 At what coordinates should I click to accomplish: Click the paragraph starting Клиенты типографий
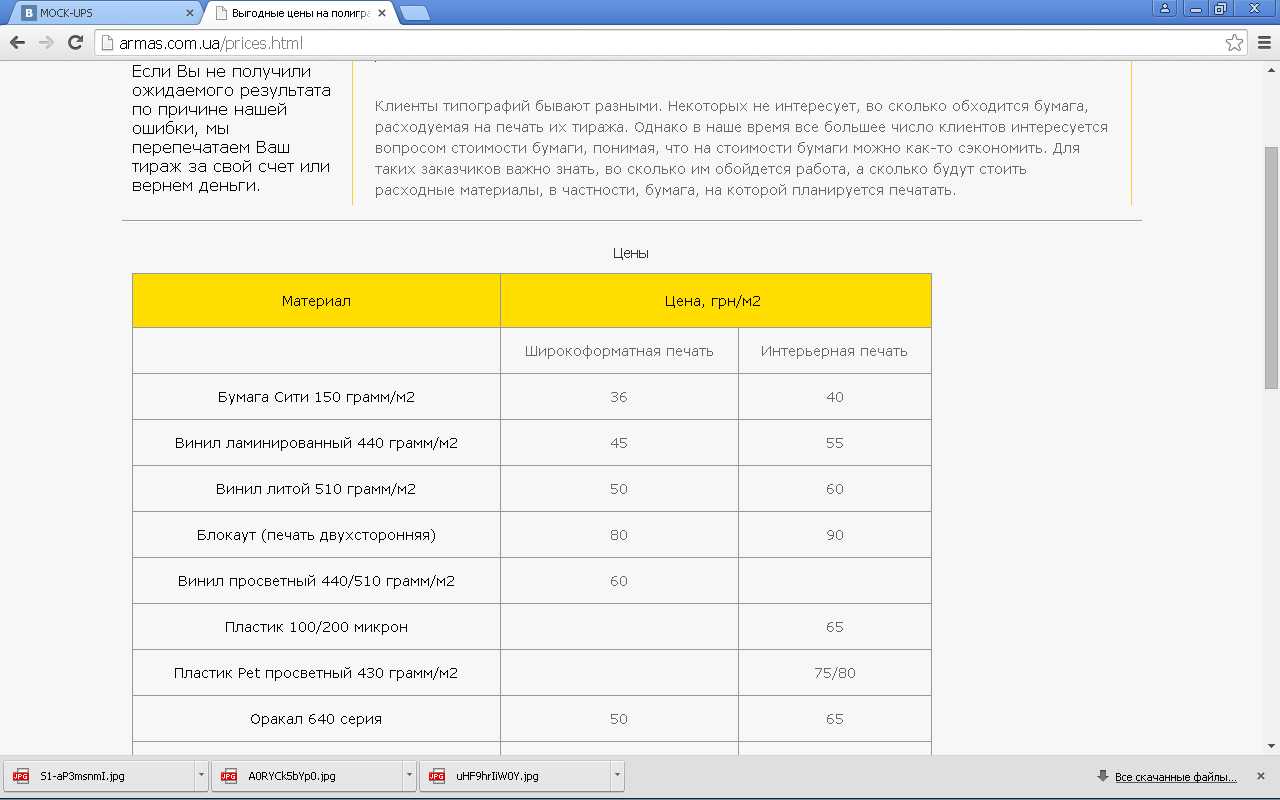pos(741,148)
